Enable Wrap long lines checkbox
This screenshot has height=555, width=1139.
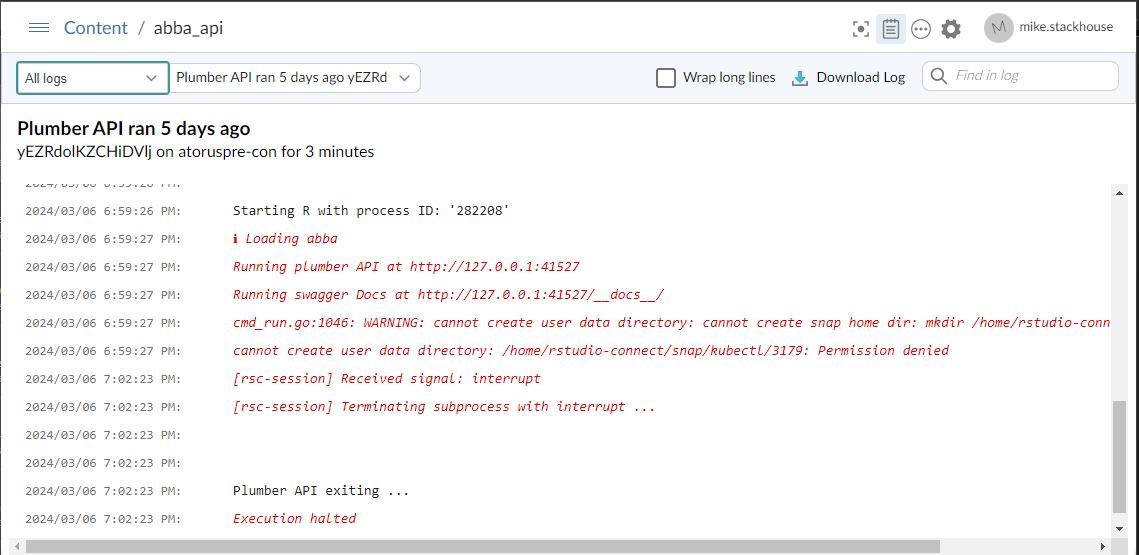(x=666, y=78)
